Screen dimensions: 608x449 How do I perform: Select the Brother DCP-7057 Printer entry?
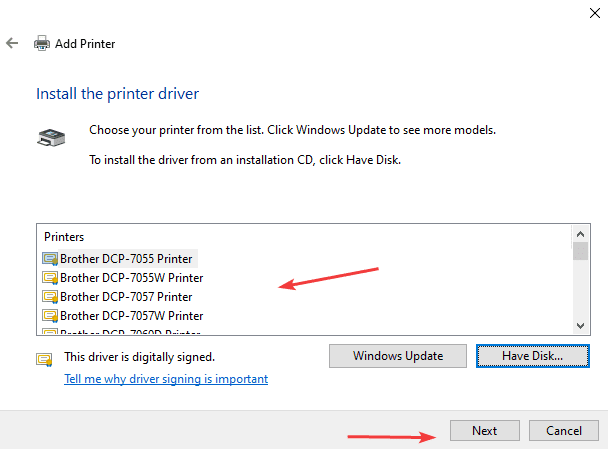coord(126,297)
